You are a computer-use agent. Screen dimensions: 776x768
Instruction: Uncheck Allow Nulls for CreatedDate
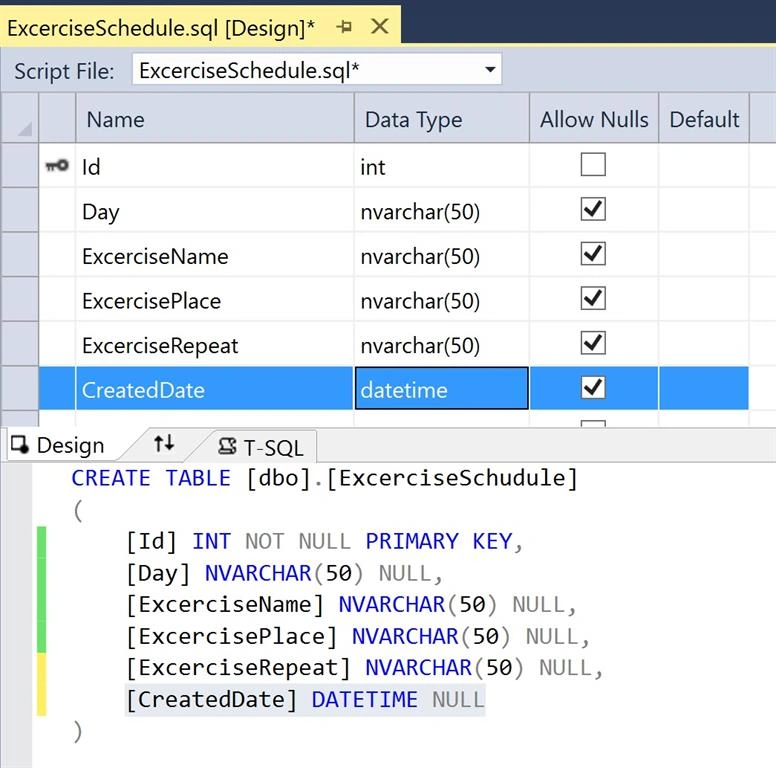click(x=593, y=387)
